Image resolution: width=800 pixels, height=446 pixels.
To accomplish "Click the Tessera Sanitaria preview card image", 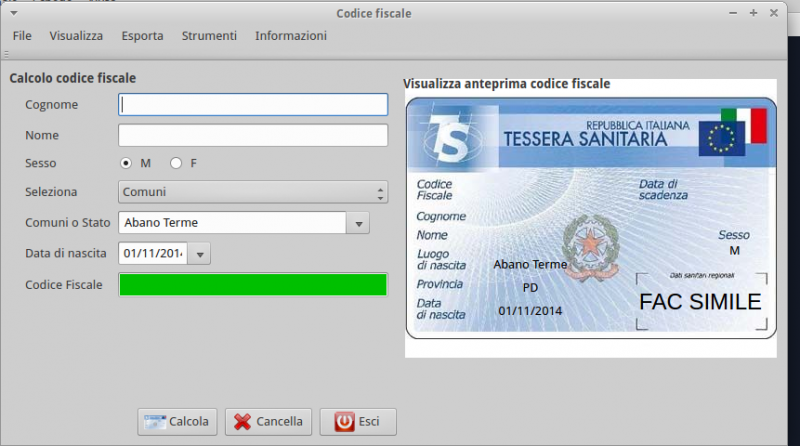I will (x=591, y=218).
